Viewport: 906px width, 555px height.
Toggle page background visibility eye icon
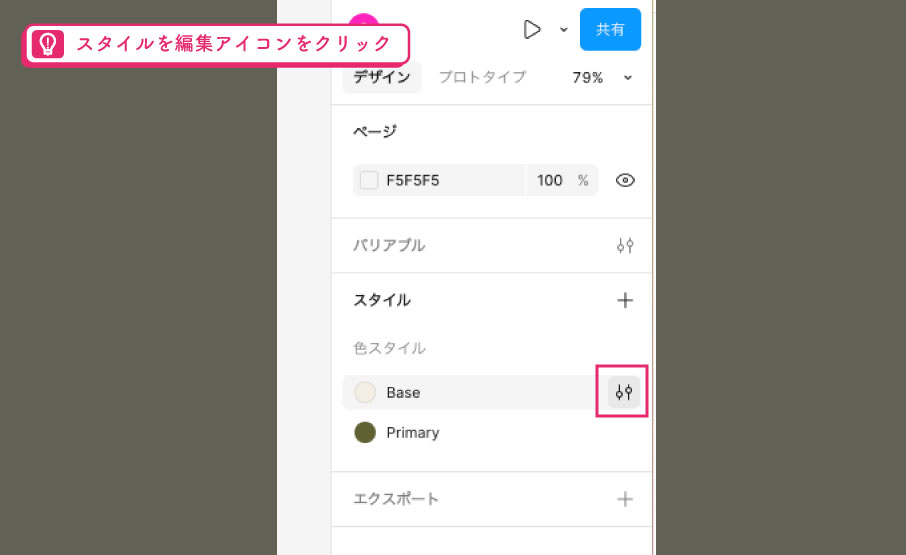pos(625,180)
